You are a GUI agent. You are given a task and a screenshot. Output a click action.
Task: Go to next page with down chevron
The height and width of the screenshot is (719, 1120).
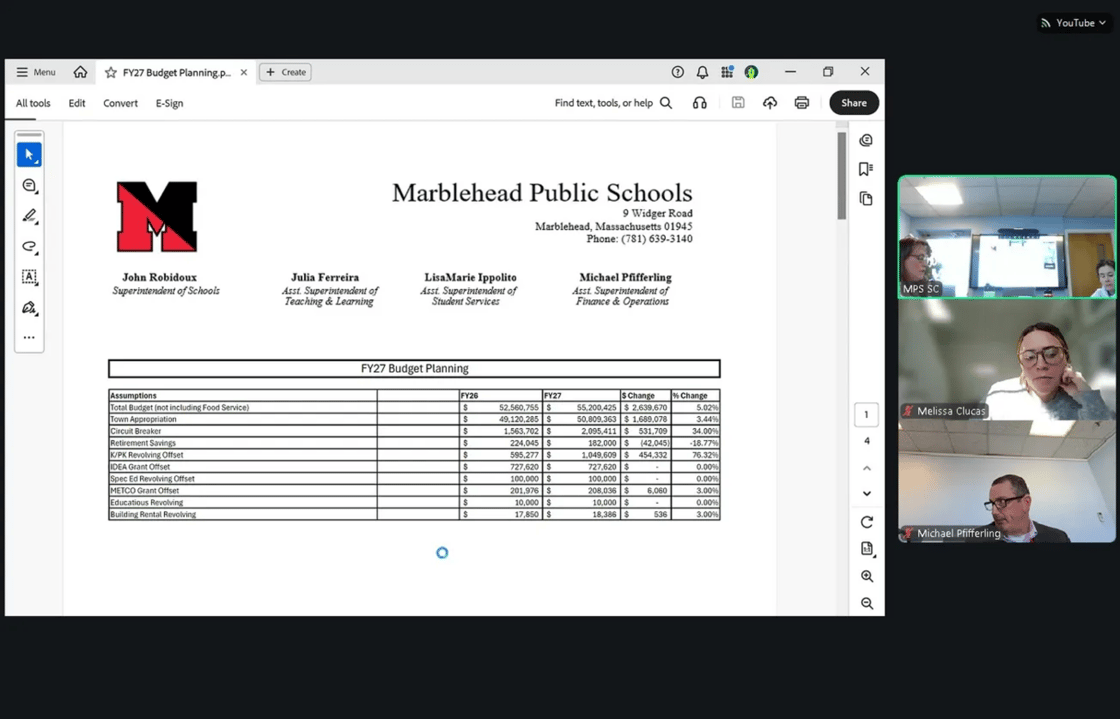[867, 493]
